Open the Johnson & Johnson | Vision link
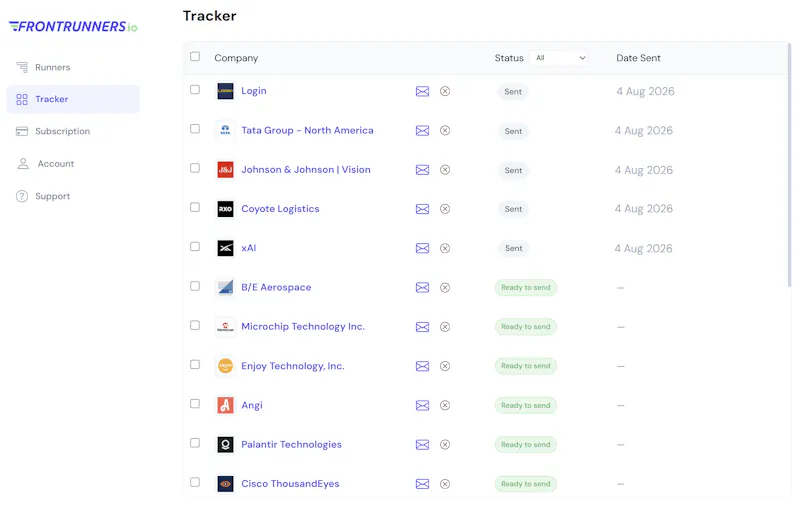The image size is (800, 512). [306, 170]
